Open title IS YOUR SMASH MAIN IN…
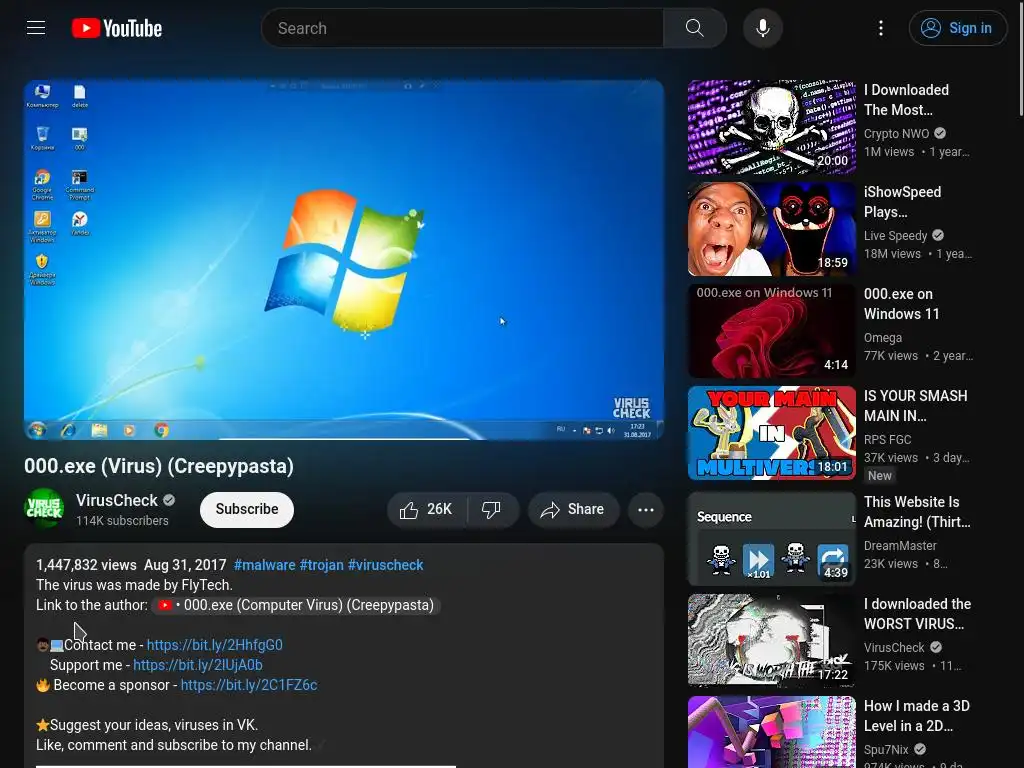Screen dimensions: 1024x768 916,406
